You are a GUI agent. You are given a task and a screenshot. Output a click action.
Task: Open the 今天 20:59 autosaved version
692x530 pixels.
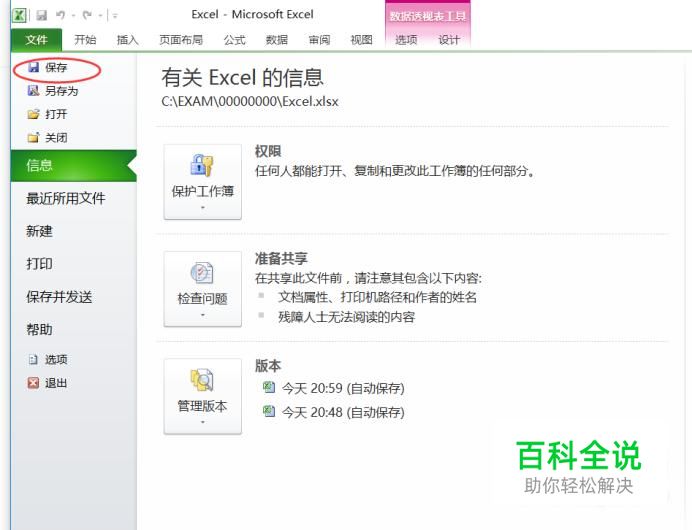[x=343, y=388]
